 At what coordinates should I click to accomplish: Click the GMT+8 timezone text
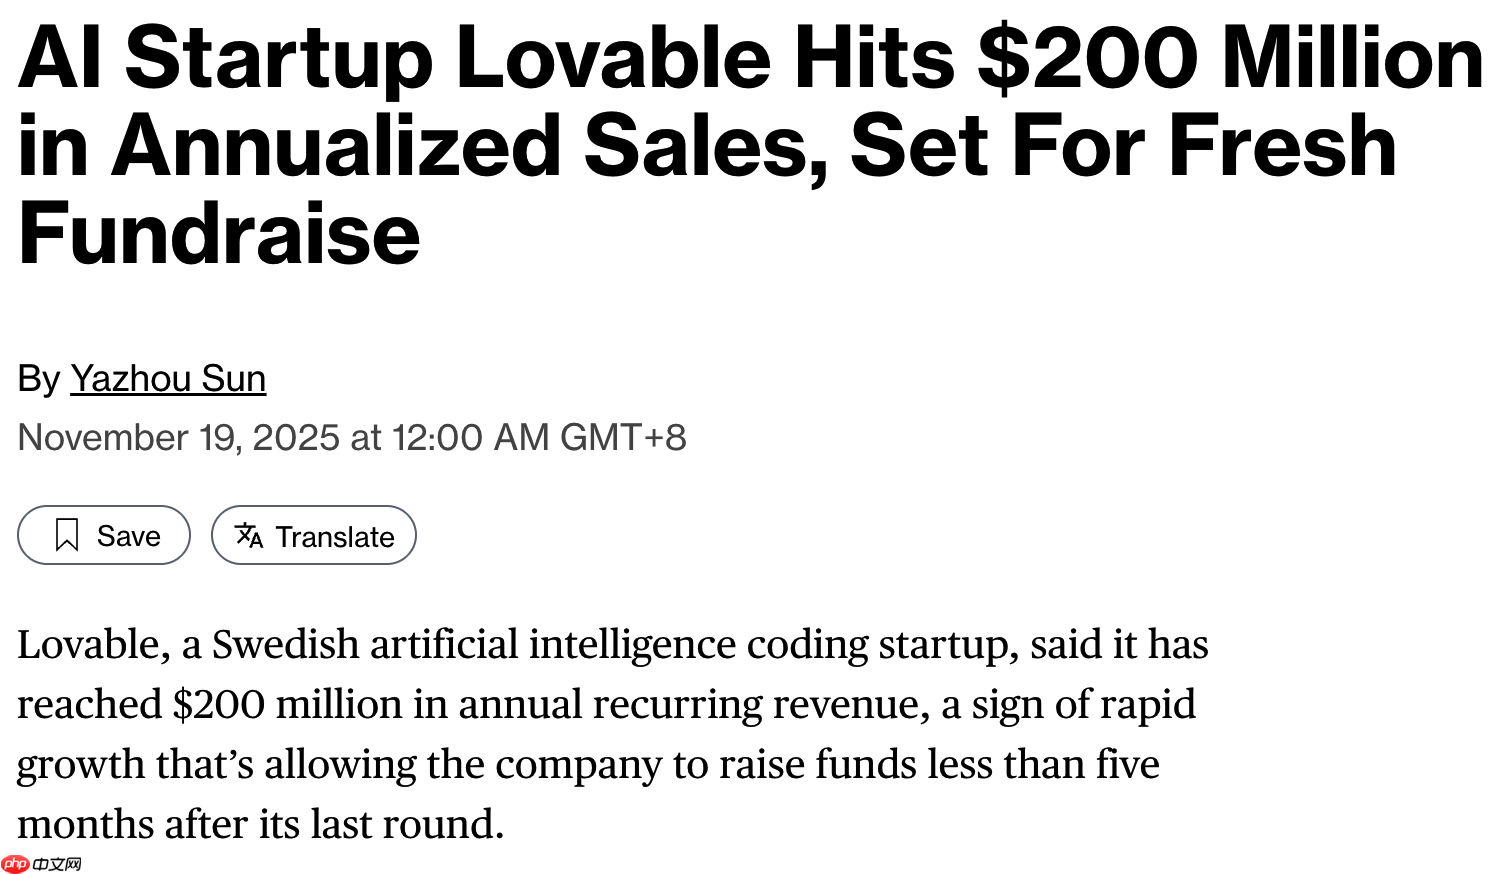pos(623,438)
